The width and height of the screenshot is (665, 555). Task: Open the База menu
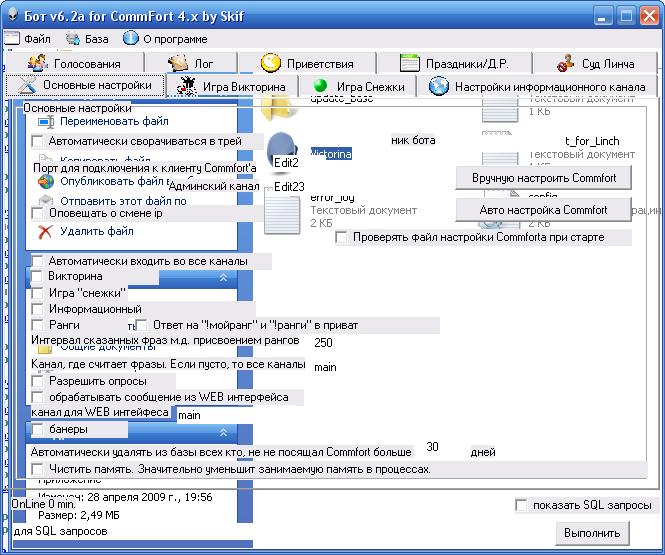(88, 39)
